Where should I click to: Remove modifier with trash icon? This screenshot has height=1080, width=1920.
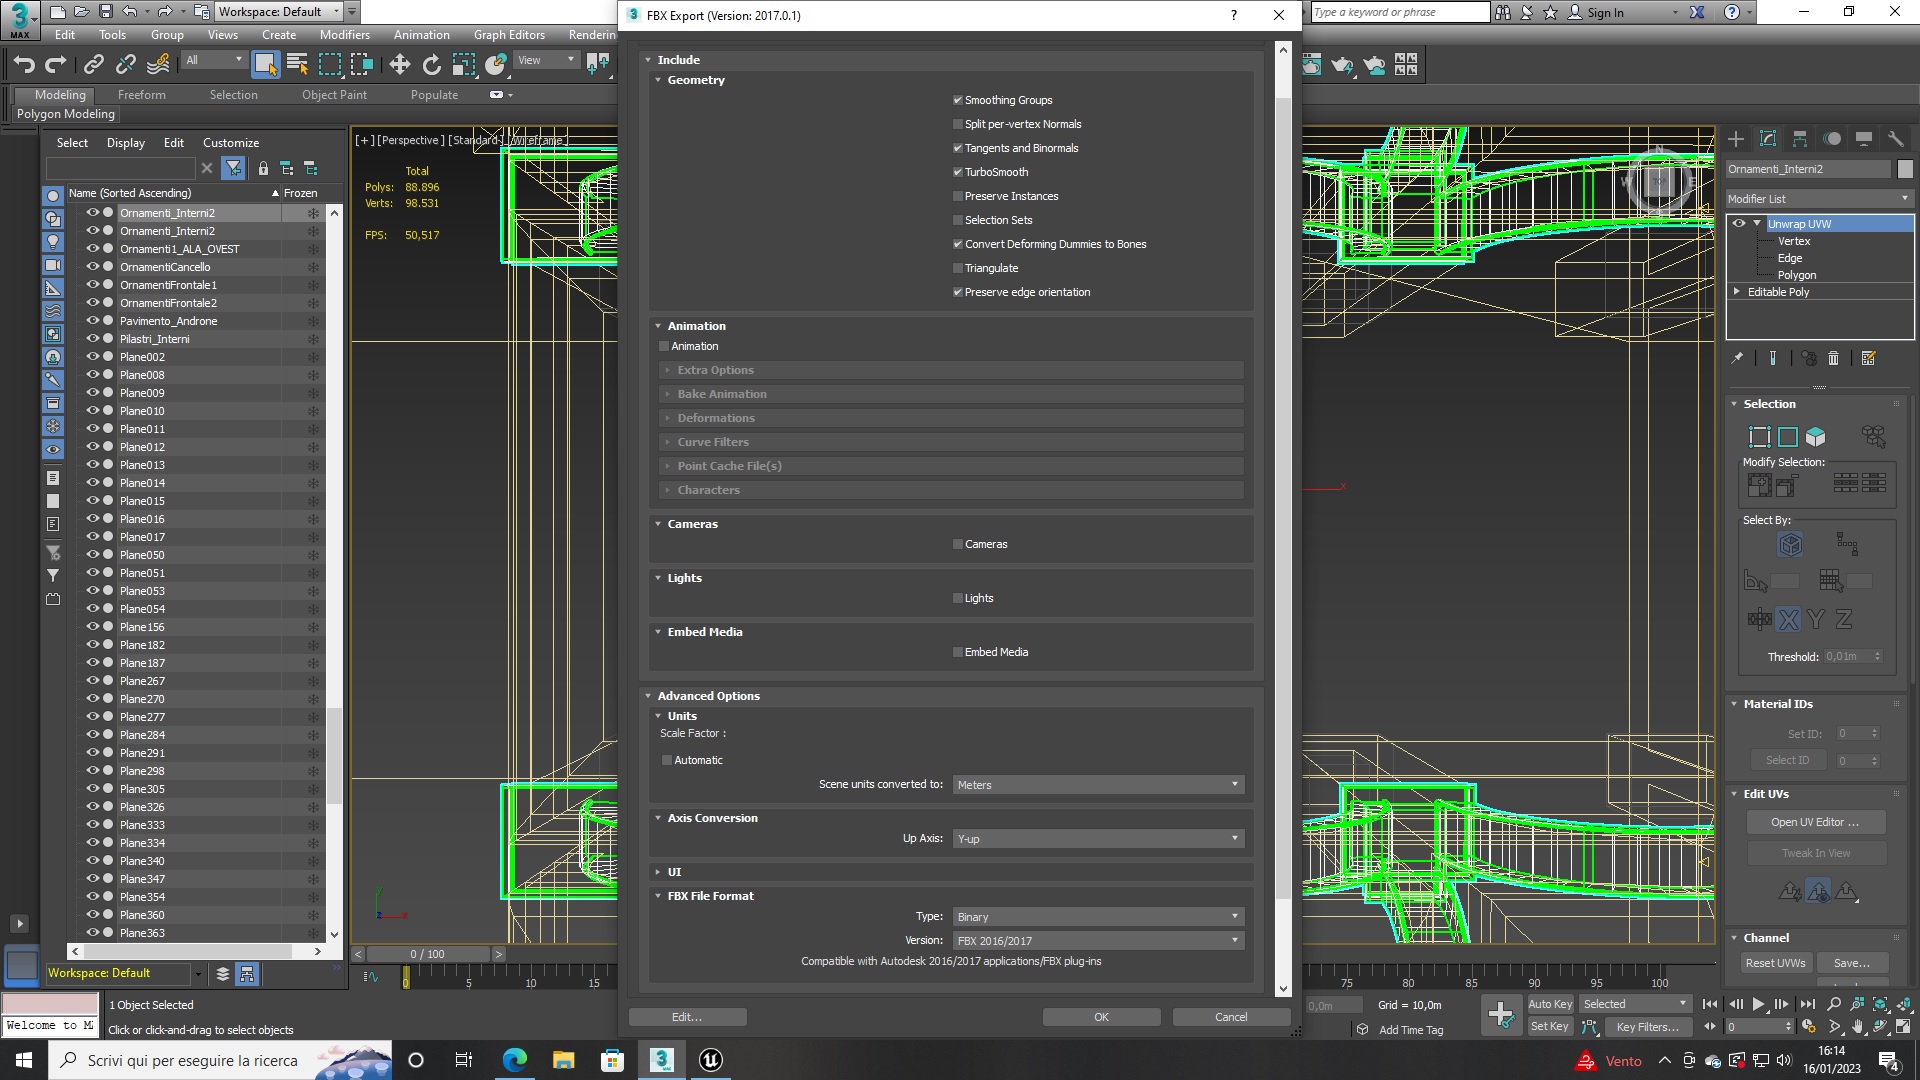point(1833,358)
